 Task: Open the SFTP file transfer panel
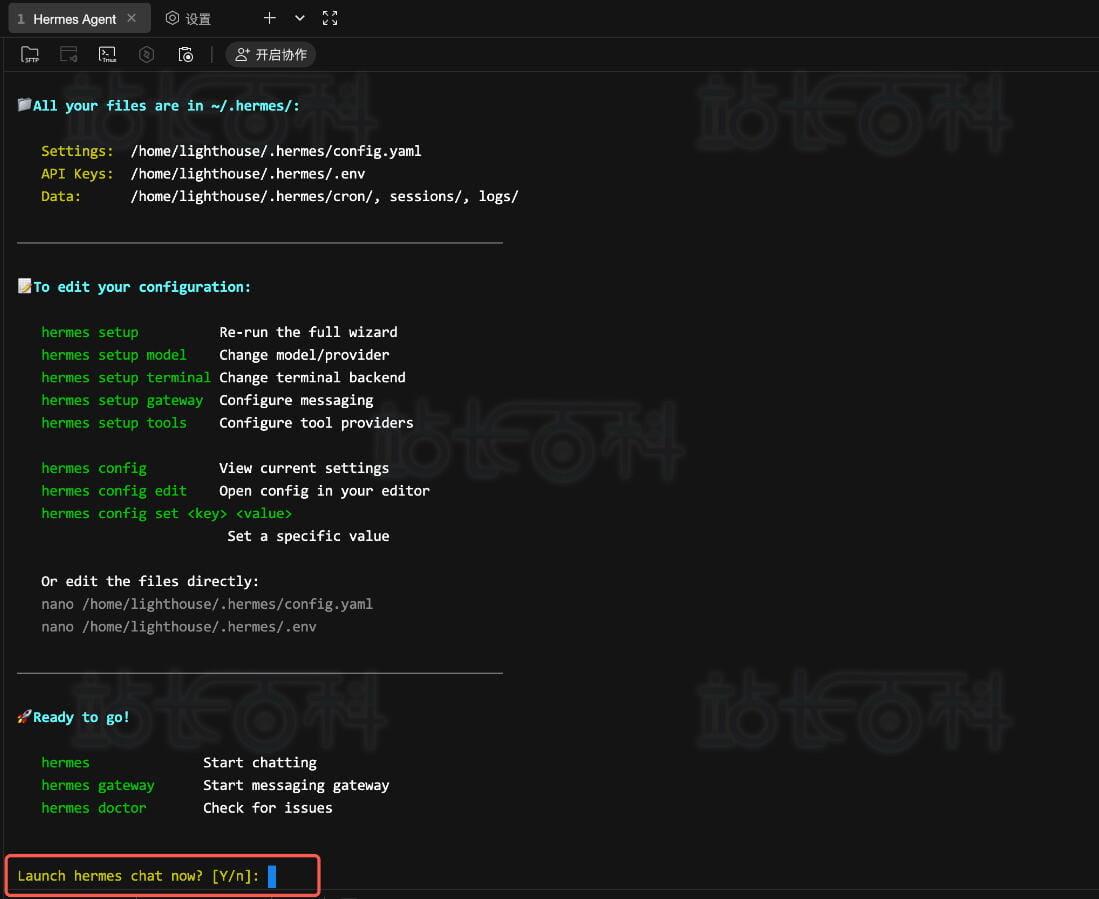[30, 55]
